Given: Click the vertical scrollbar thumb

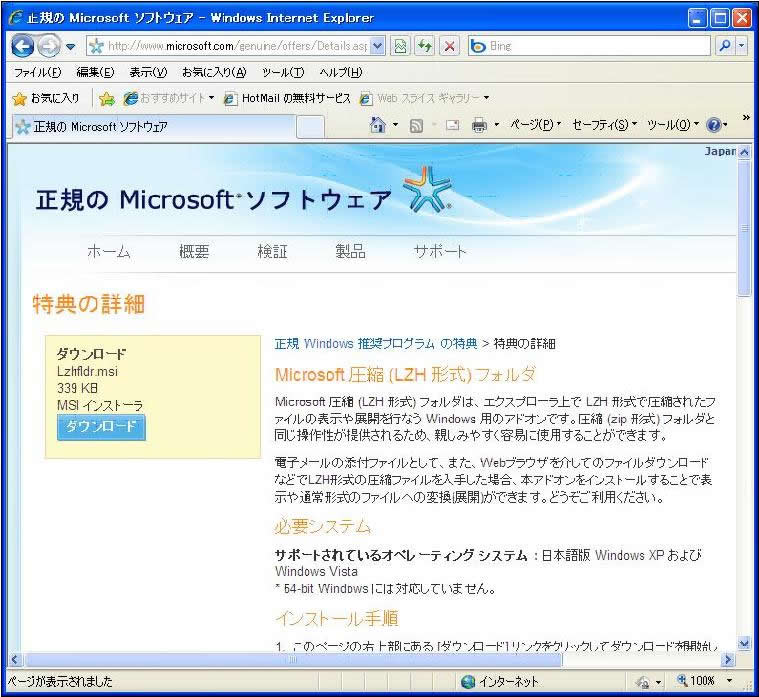Looking at the screenshot, I should click(744, 227).
